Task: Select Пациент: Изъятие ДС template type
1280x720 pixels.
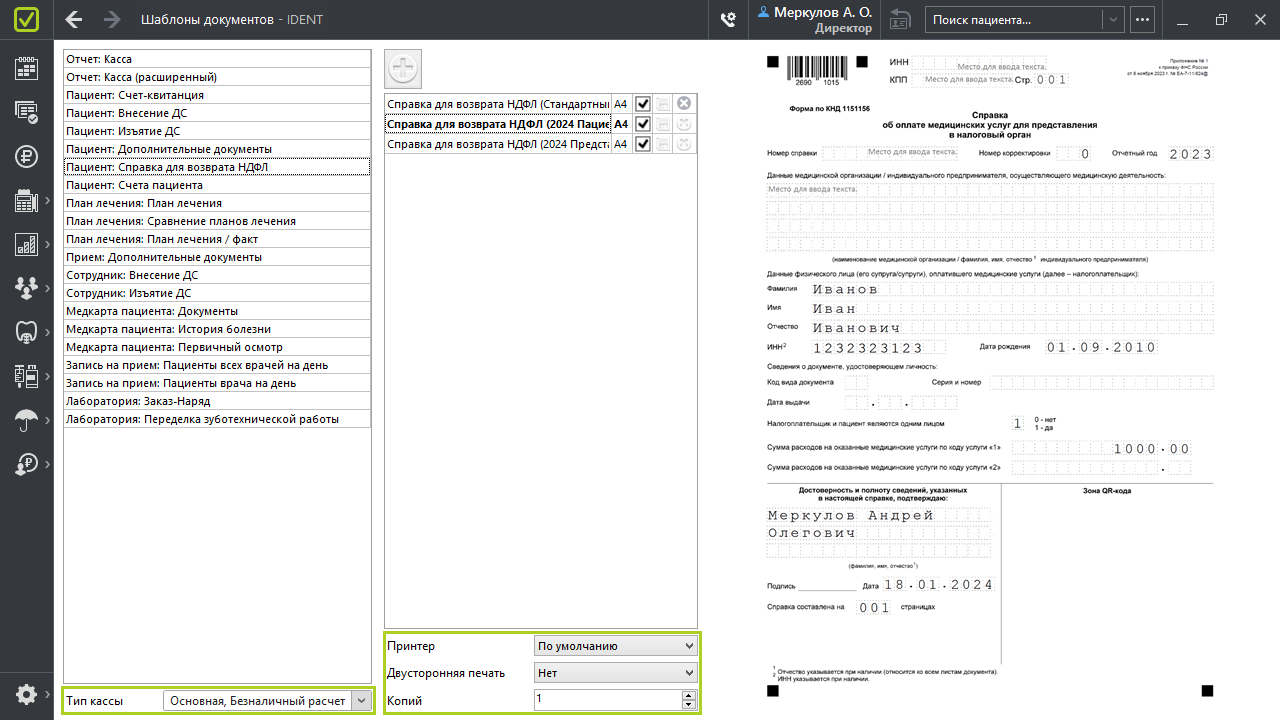Action: coord(217,131)
